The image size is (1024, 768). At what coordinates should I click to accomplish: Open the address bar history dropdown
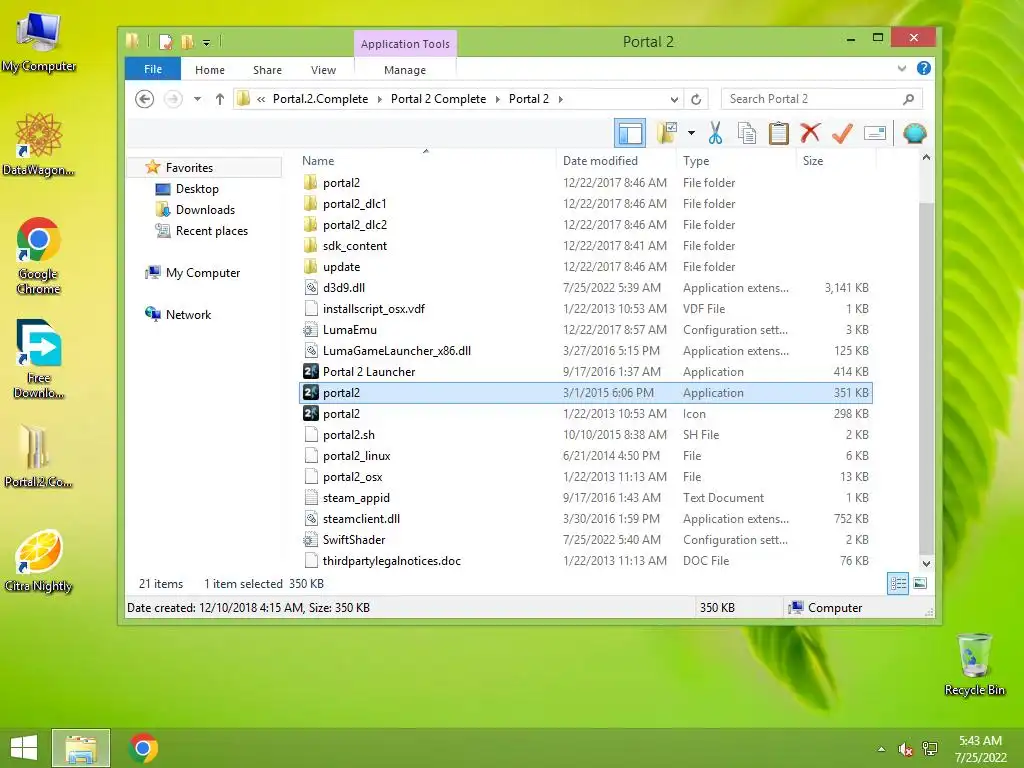coord(674,99)
